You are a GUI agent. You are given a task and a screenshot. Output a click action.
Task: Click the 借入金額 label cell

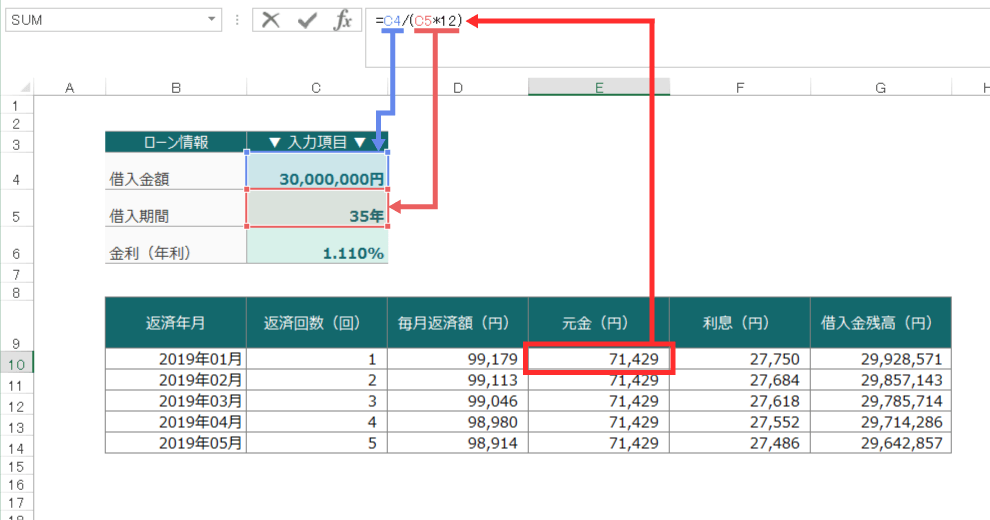[x=176, y=171]
